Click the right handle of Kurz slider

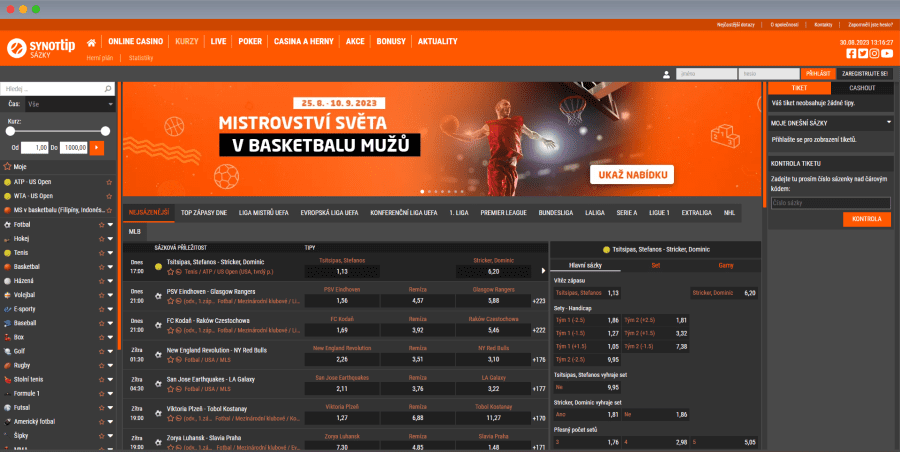click(x=106, y=131)
